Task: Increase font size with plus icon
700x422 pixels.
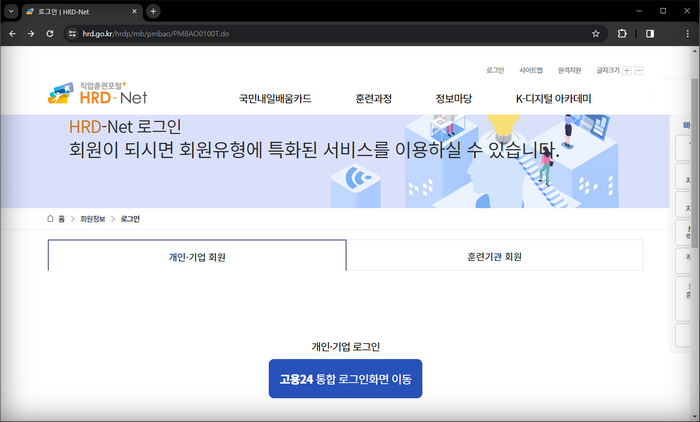Action: point(627,71)
